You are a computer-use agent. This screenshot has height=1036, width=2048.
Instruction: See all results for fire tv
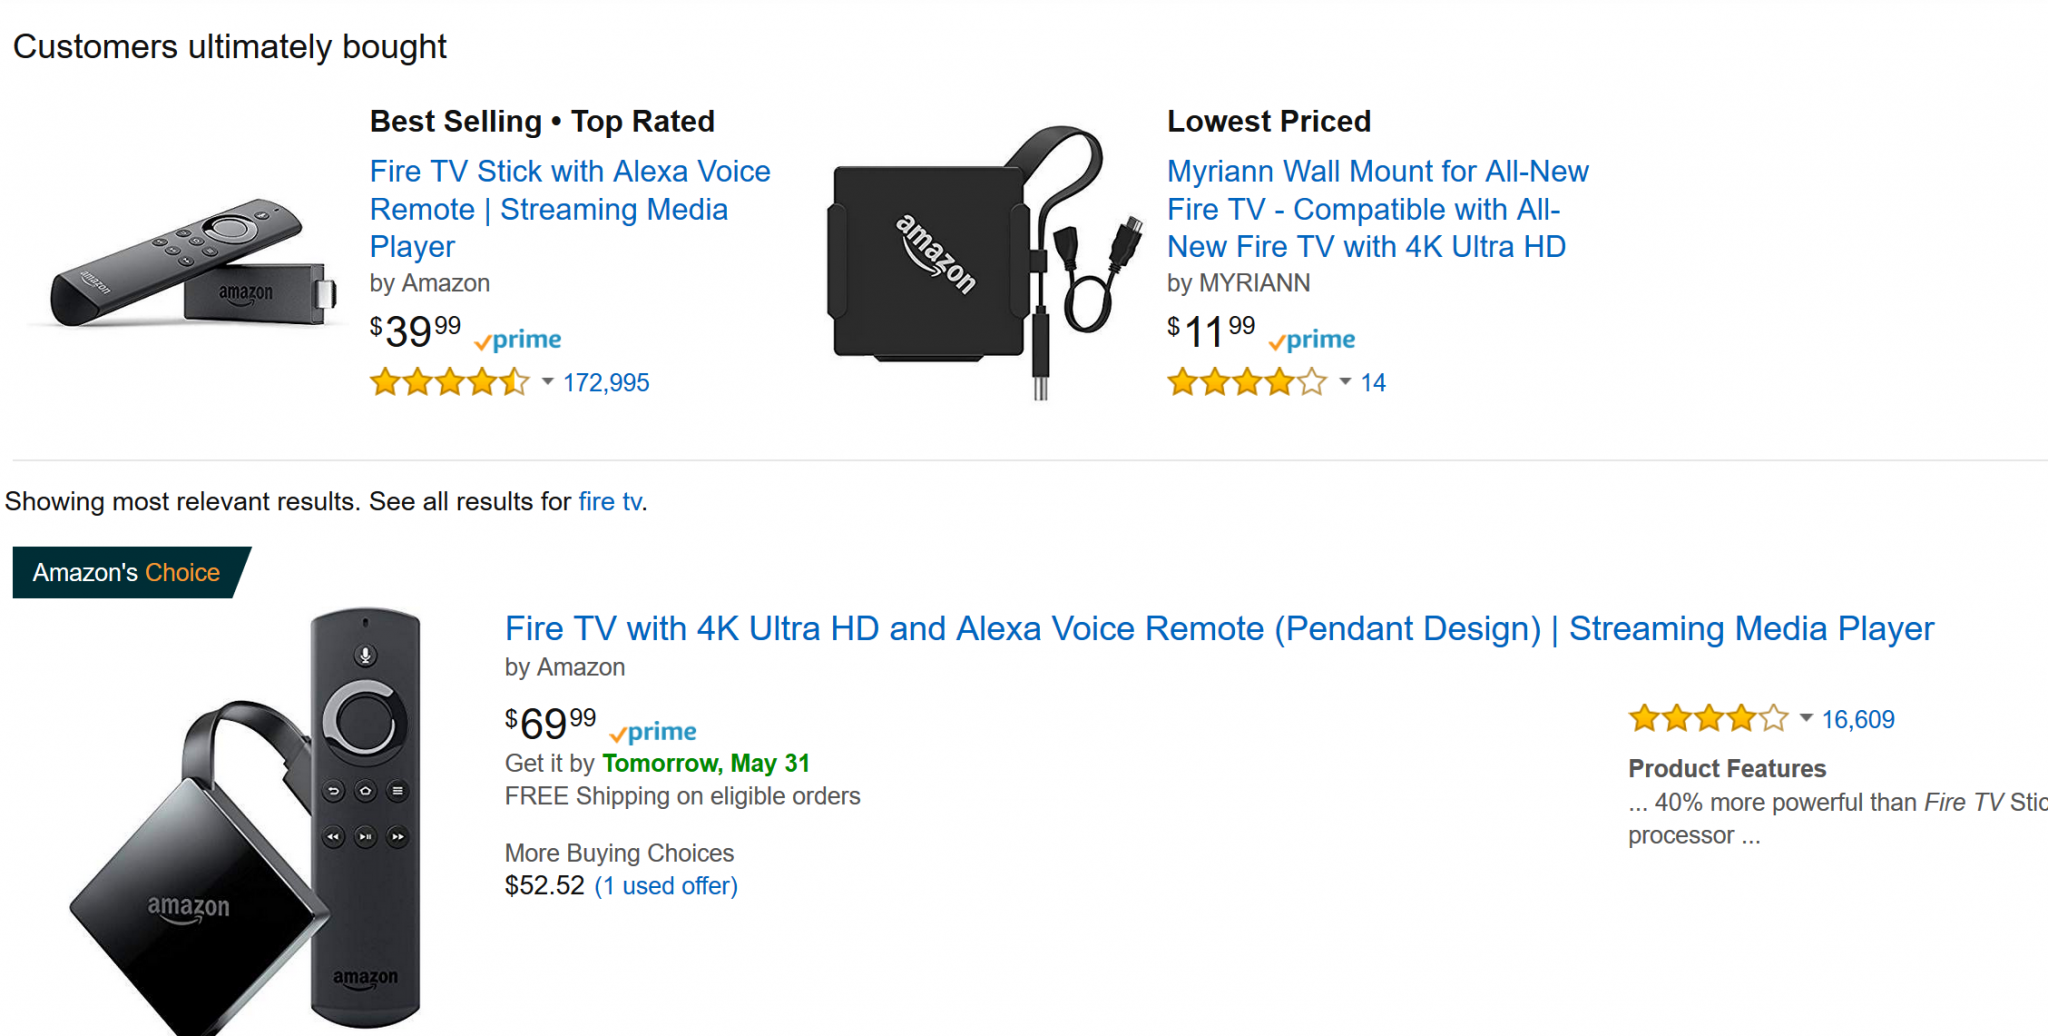610,502
